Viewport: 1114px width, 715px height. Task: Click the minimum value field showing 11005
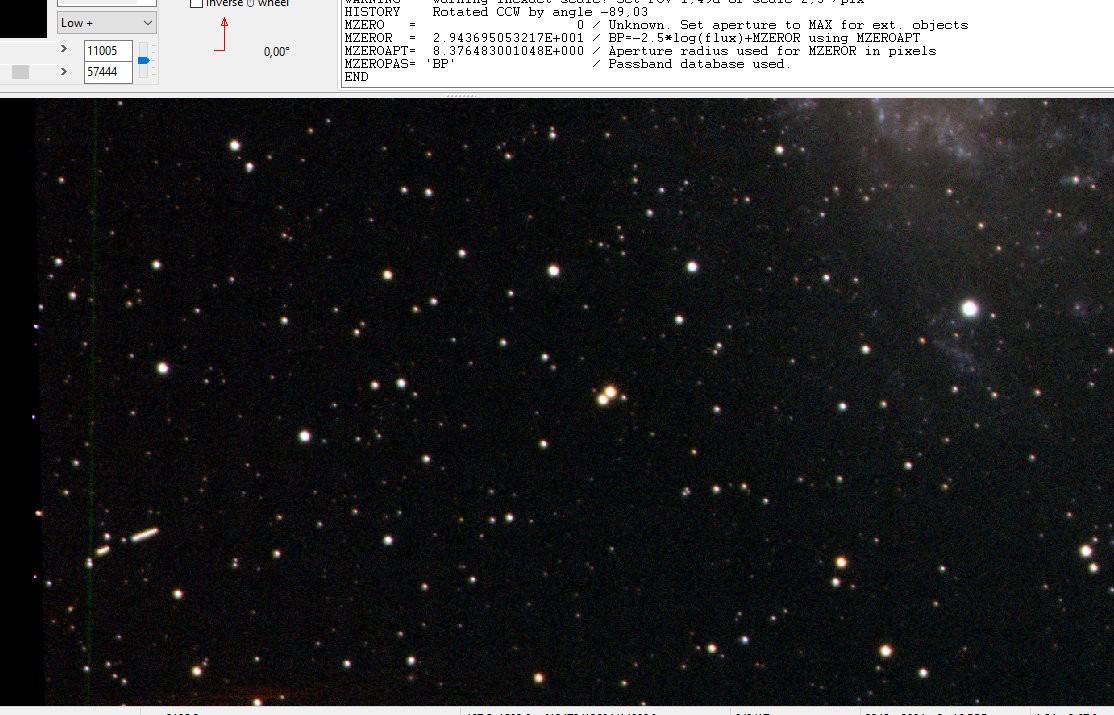click(108, 50)
